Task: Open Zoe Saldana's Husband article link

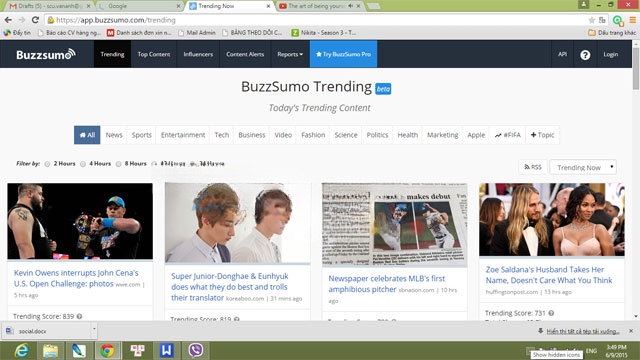Action: click(x=549, y=275)
